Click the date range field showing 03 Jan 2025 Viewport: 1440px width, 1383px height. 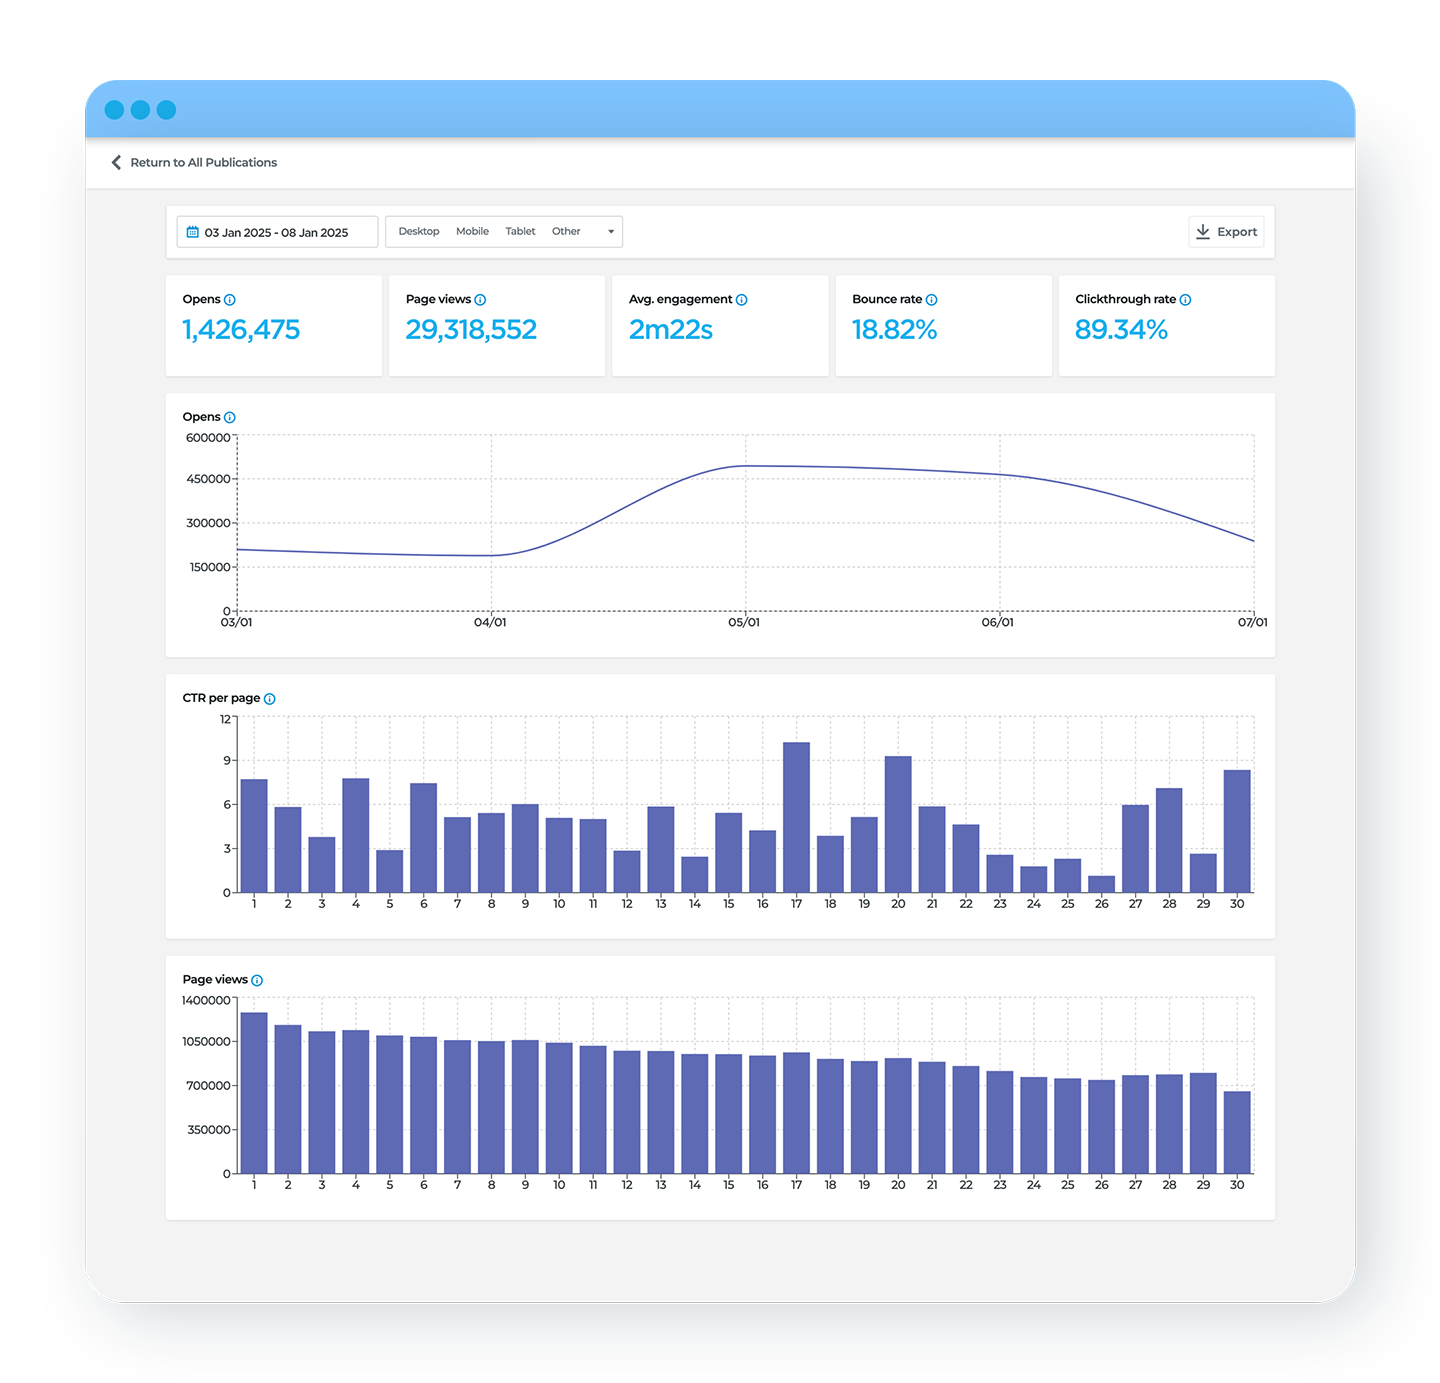point(276,231)
